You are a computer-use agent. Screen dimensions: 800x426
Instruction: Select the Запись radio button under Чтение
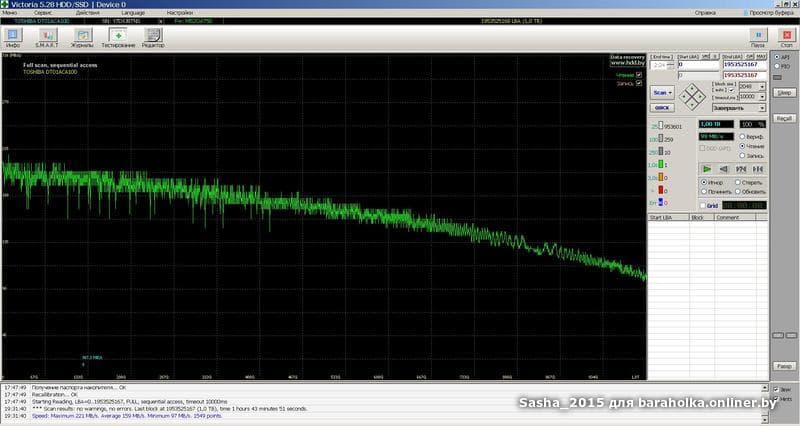click(742, 156)
